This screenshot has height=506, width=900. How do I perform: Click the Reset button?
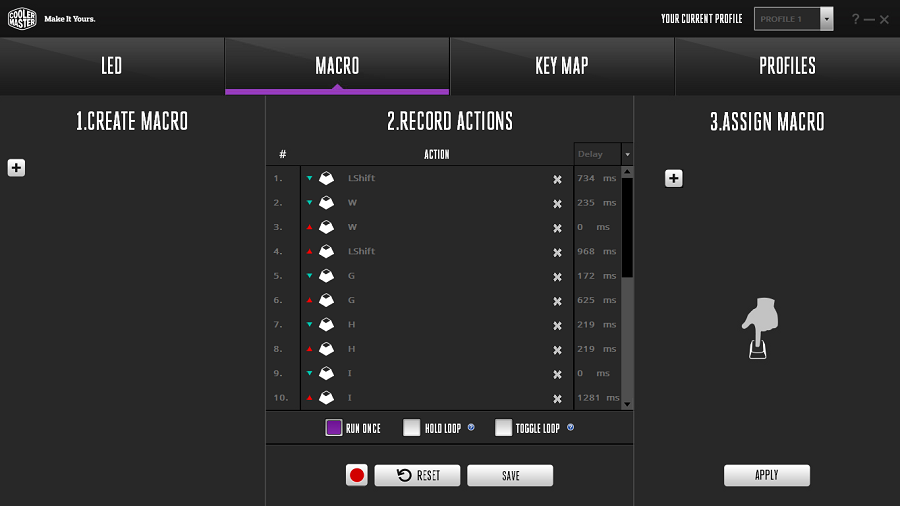click(417, 475)
